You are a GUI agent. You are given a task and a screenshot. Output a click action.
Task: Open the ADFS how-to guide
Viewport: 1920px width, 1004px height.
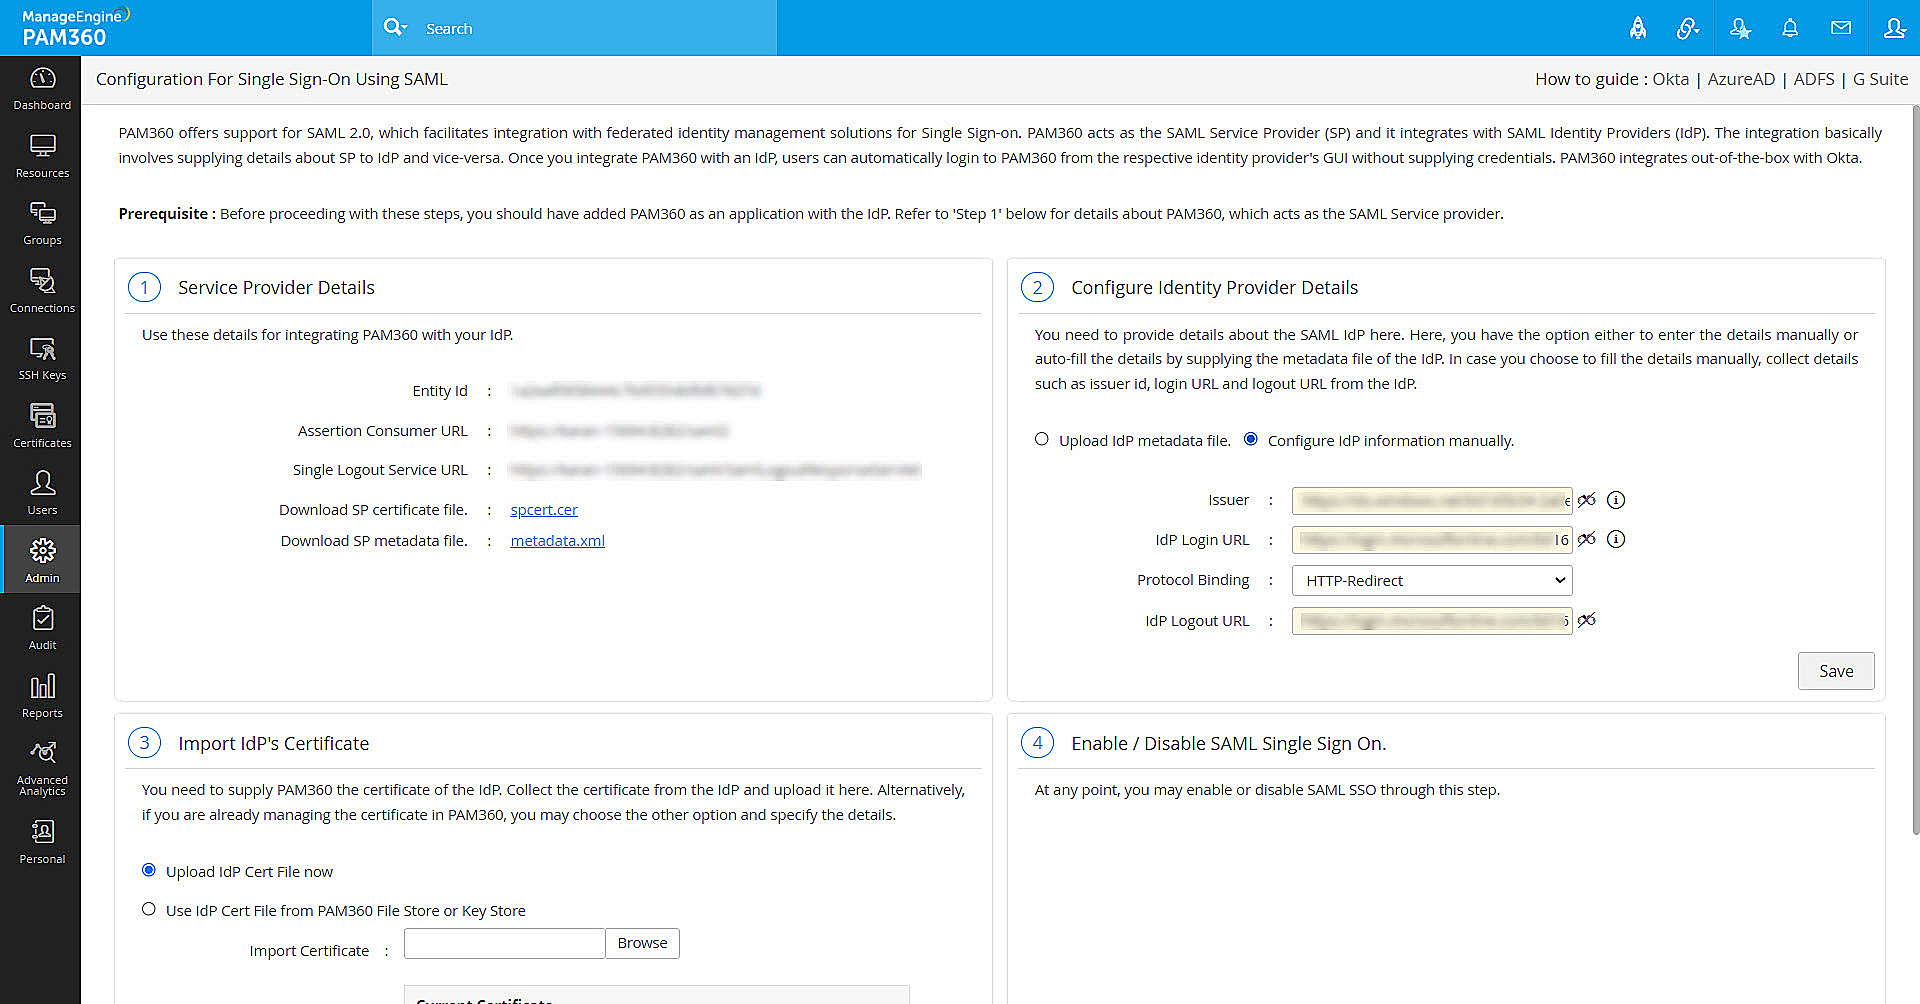(x=1814, y=79)
